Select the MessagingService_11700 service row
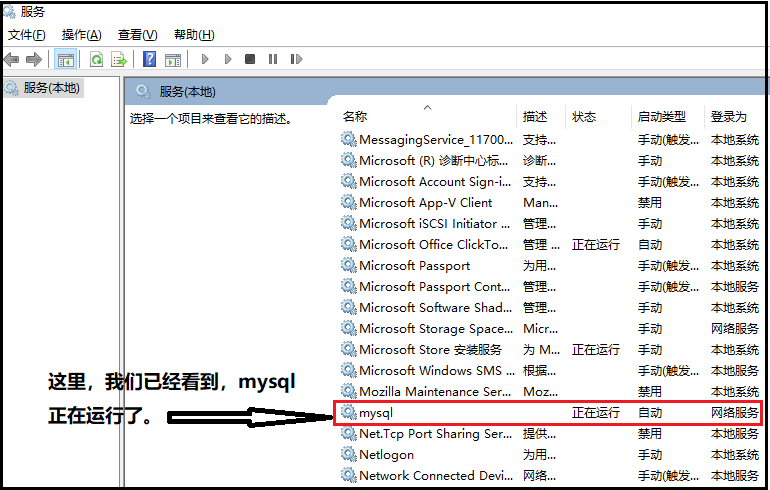770x490 pixels. (x=550, y=140)
